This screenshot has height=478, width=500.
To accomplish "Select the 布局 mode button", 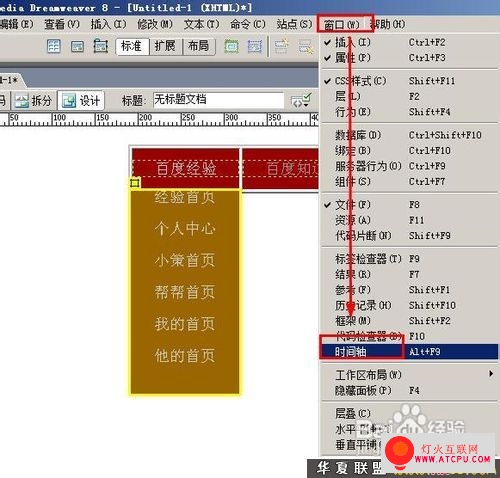I will [199, 46].
